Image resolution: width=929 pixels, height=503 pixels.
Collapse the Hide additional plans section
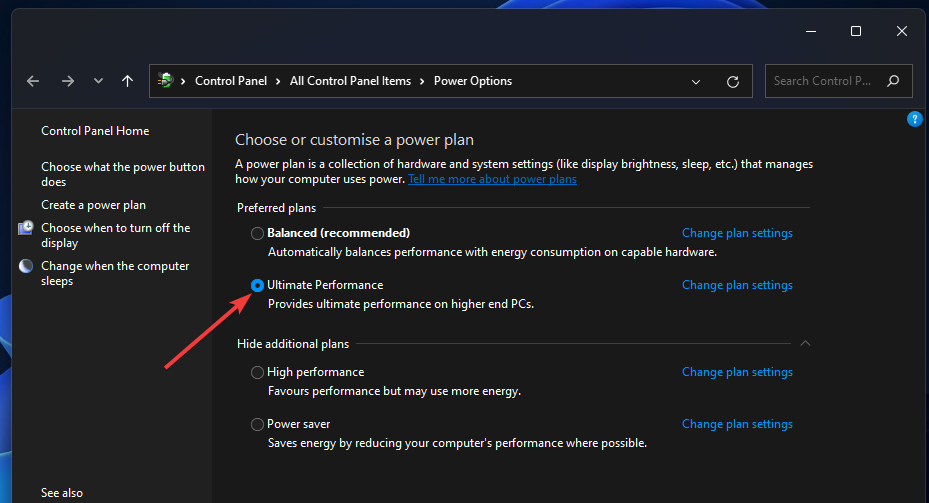806,344
